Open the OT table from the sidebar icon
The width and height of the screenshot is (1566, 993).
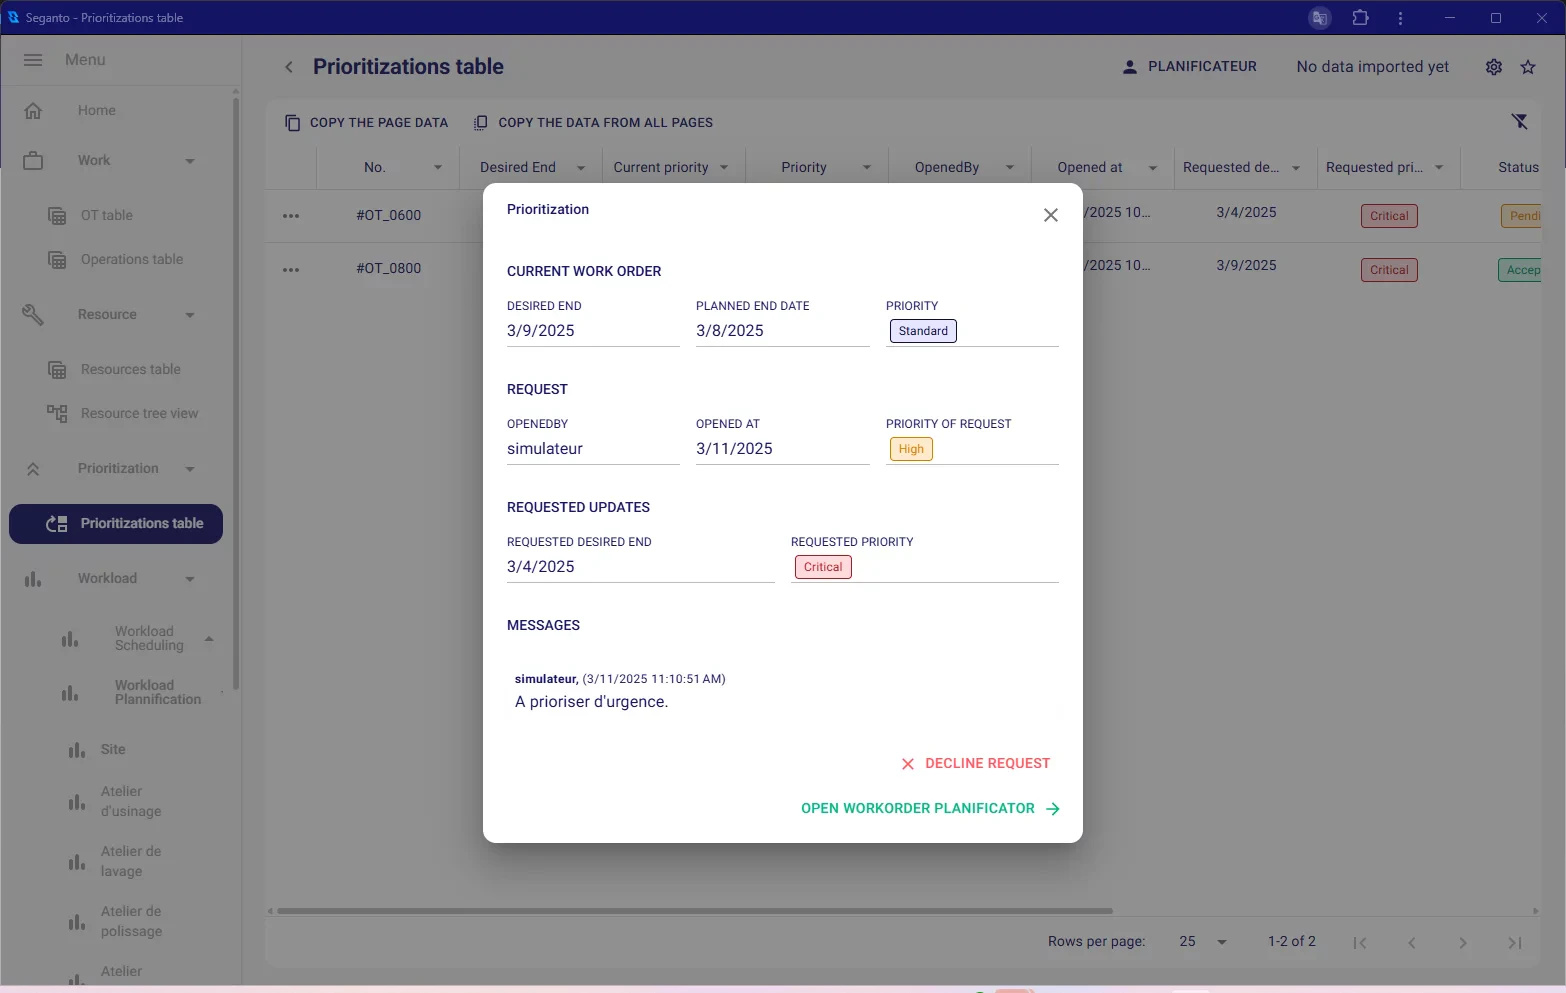pos(56,214)
